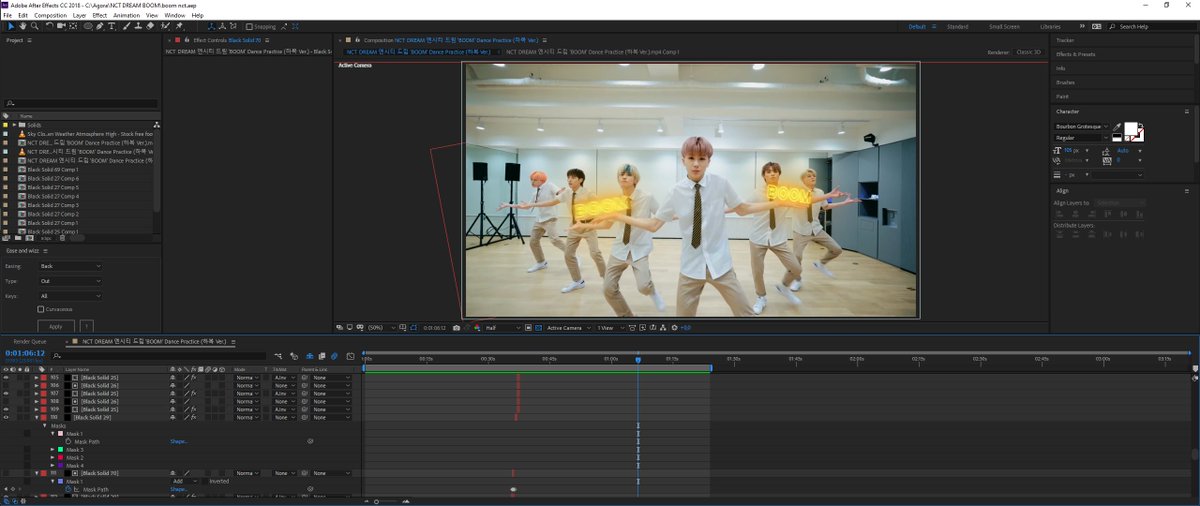This screenshot has width=1200, height=506.
Task: Click the timeline search field
Action: pos(160,356)
